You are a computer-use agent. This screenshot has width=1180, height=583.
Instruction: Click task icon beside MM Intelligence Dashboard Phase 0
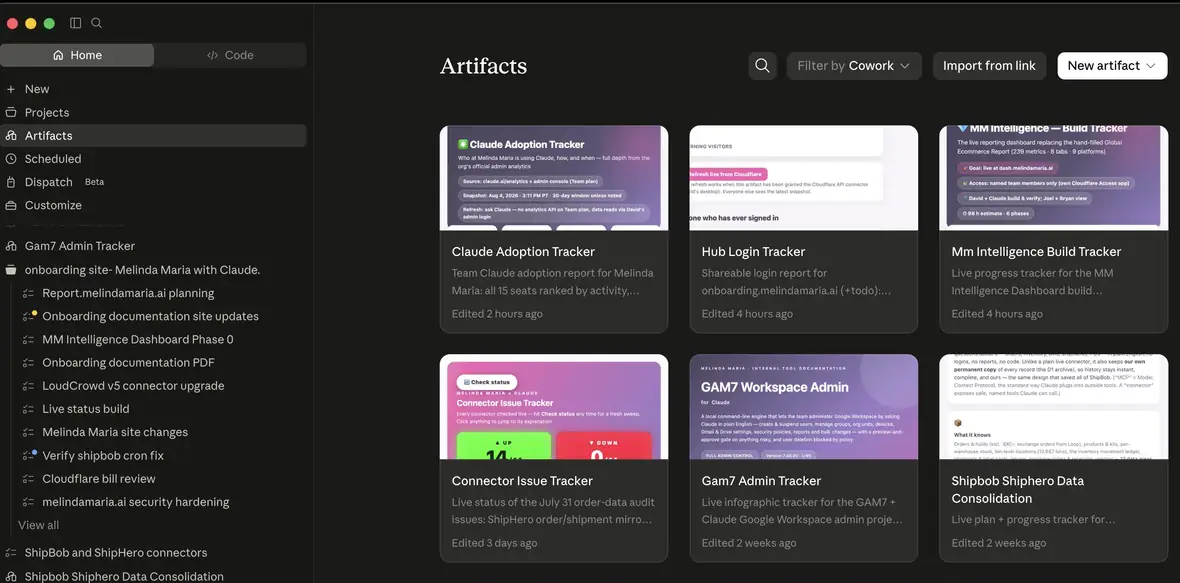pyautogui.click(x=29, y=339)
